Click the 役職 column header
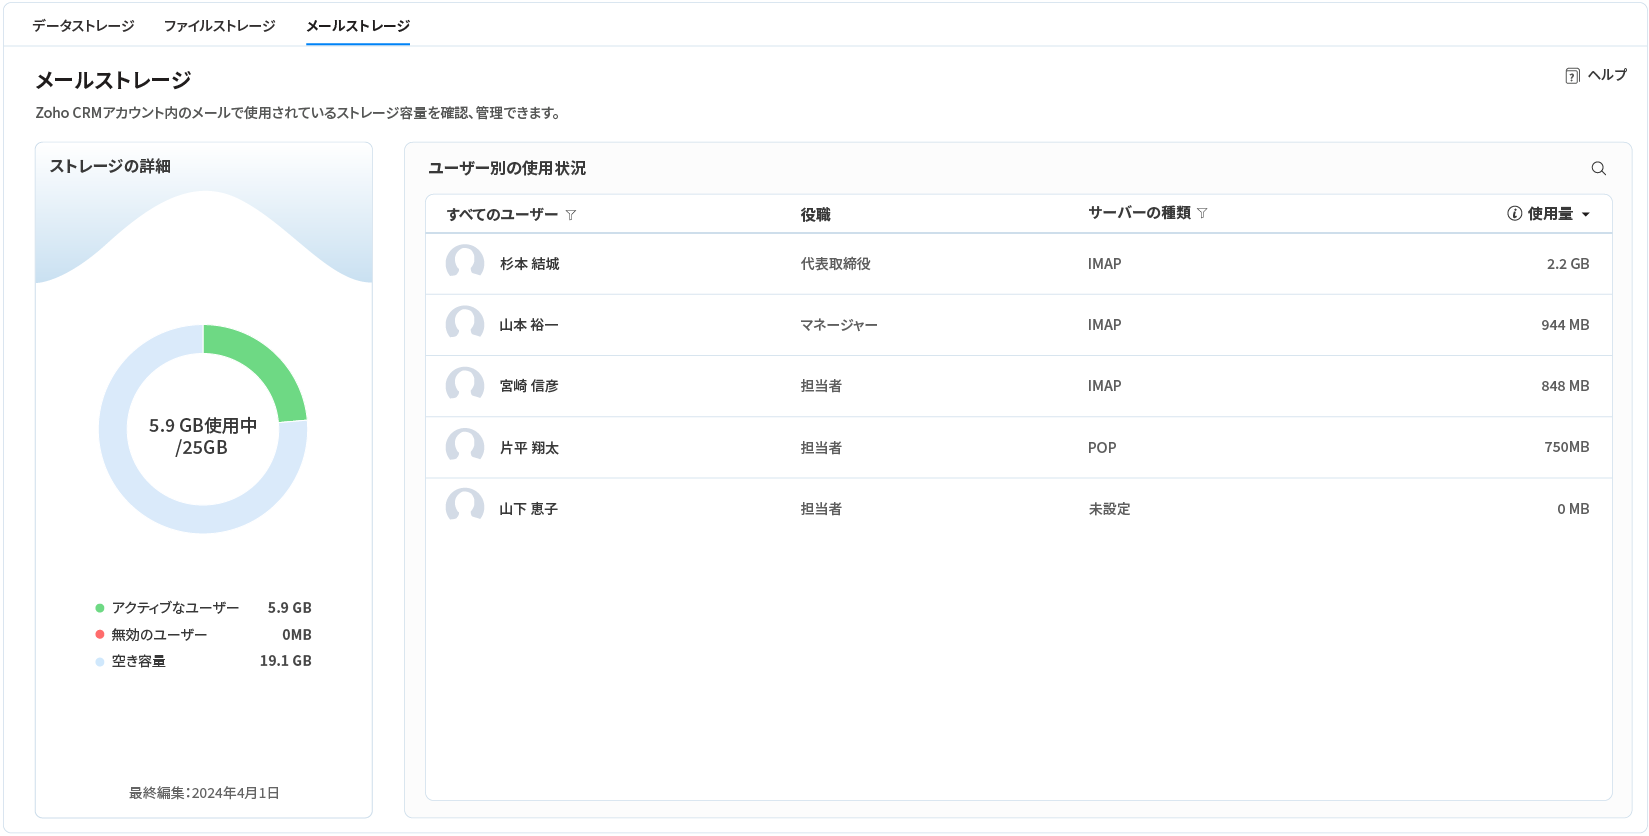Screen dimensions: 1649x836 pyautogui.click(x=815, y=215)
